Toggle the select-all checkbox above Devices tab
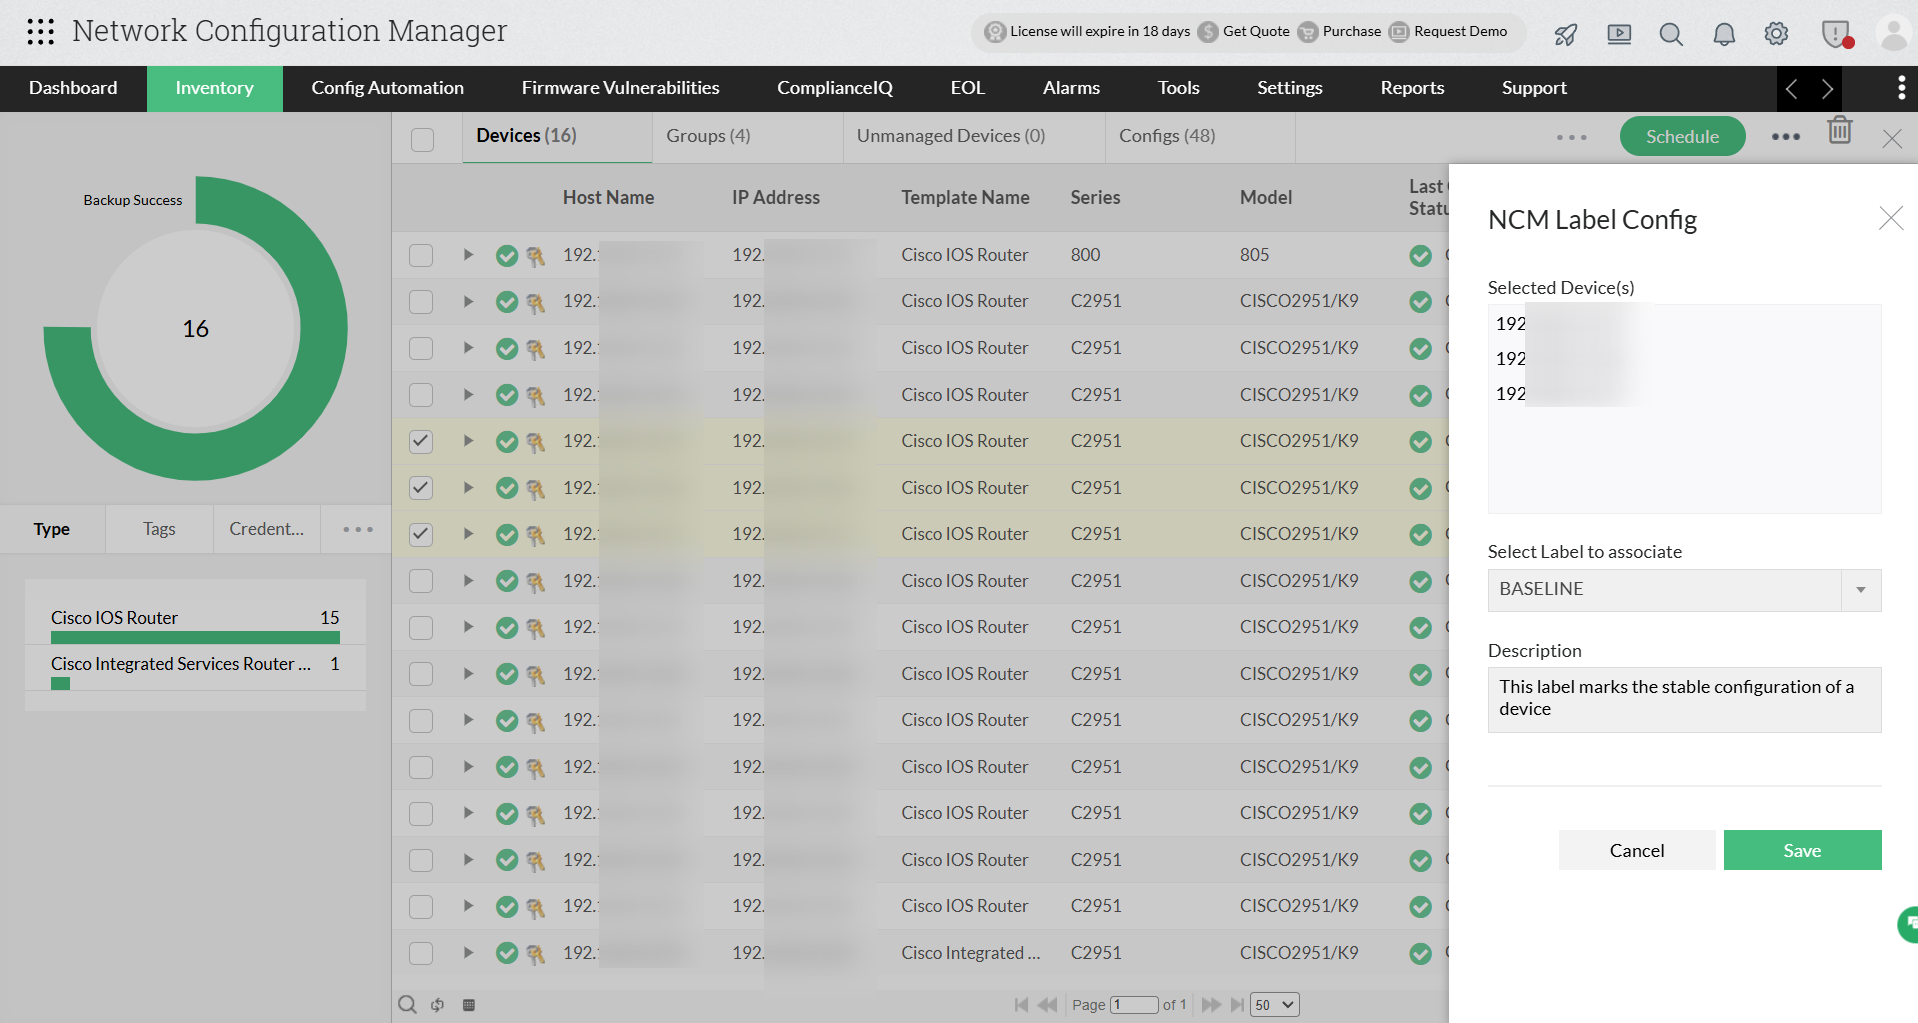1918x1023 pixels. pos(422,140)
